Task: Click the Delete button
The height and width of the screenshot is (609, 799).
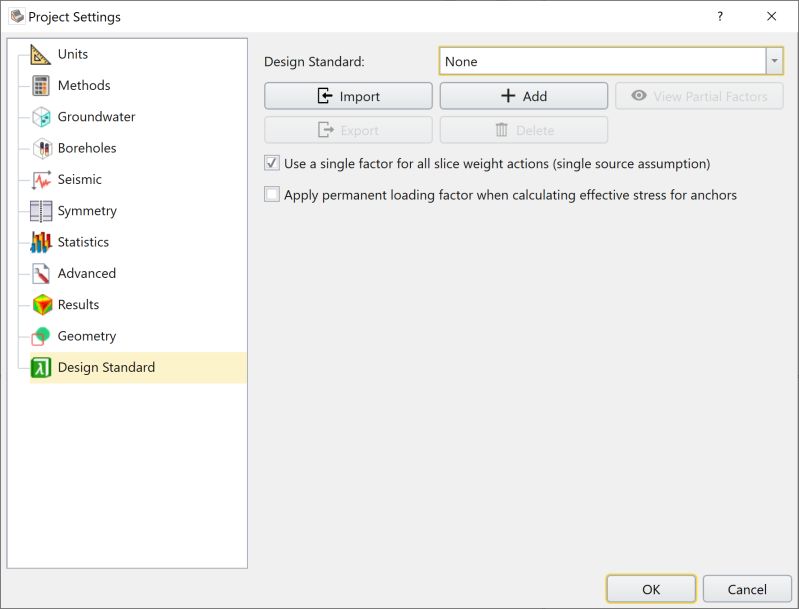Action: (x=524, y=130)
